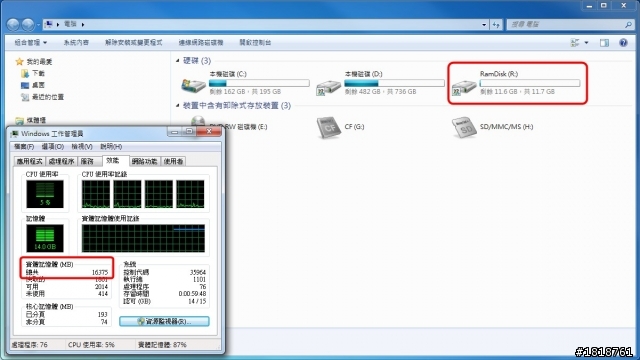Click the CPU usage gauge showing 5 %
Viewport: 640px width, 360px height.
click(45, 194)
